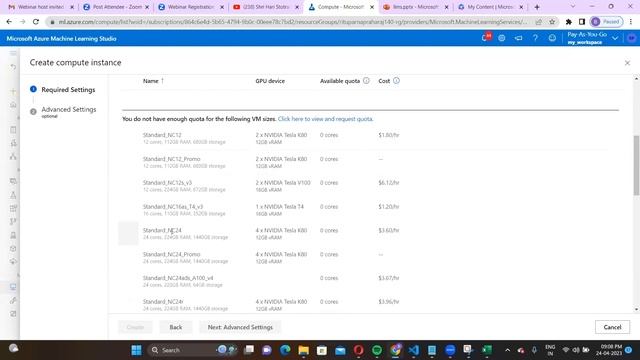Click the Cost column info icon

tap(396, 81)
